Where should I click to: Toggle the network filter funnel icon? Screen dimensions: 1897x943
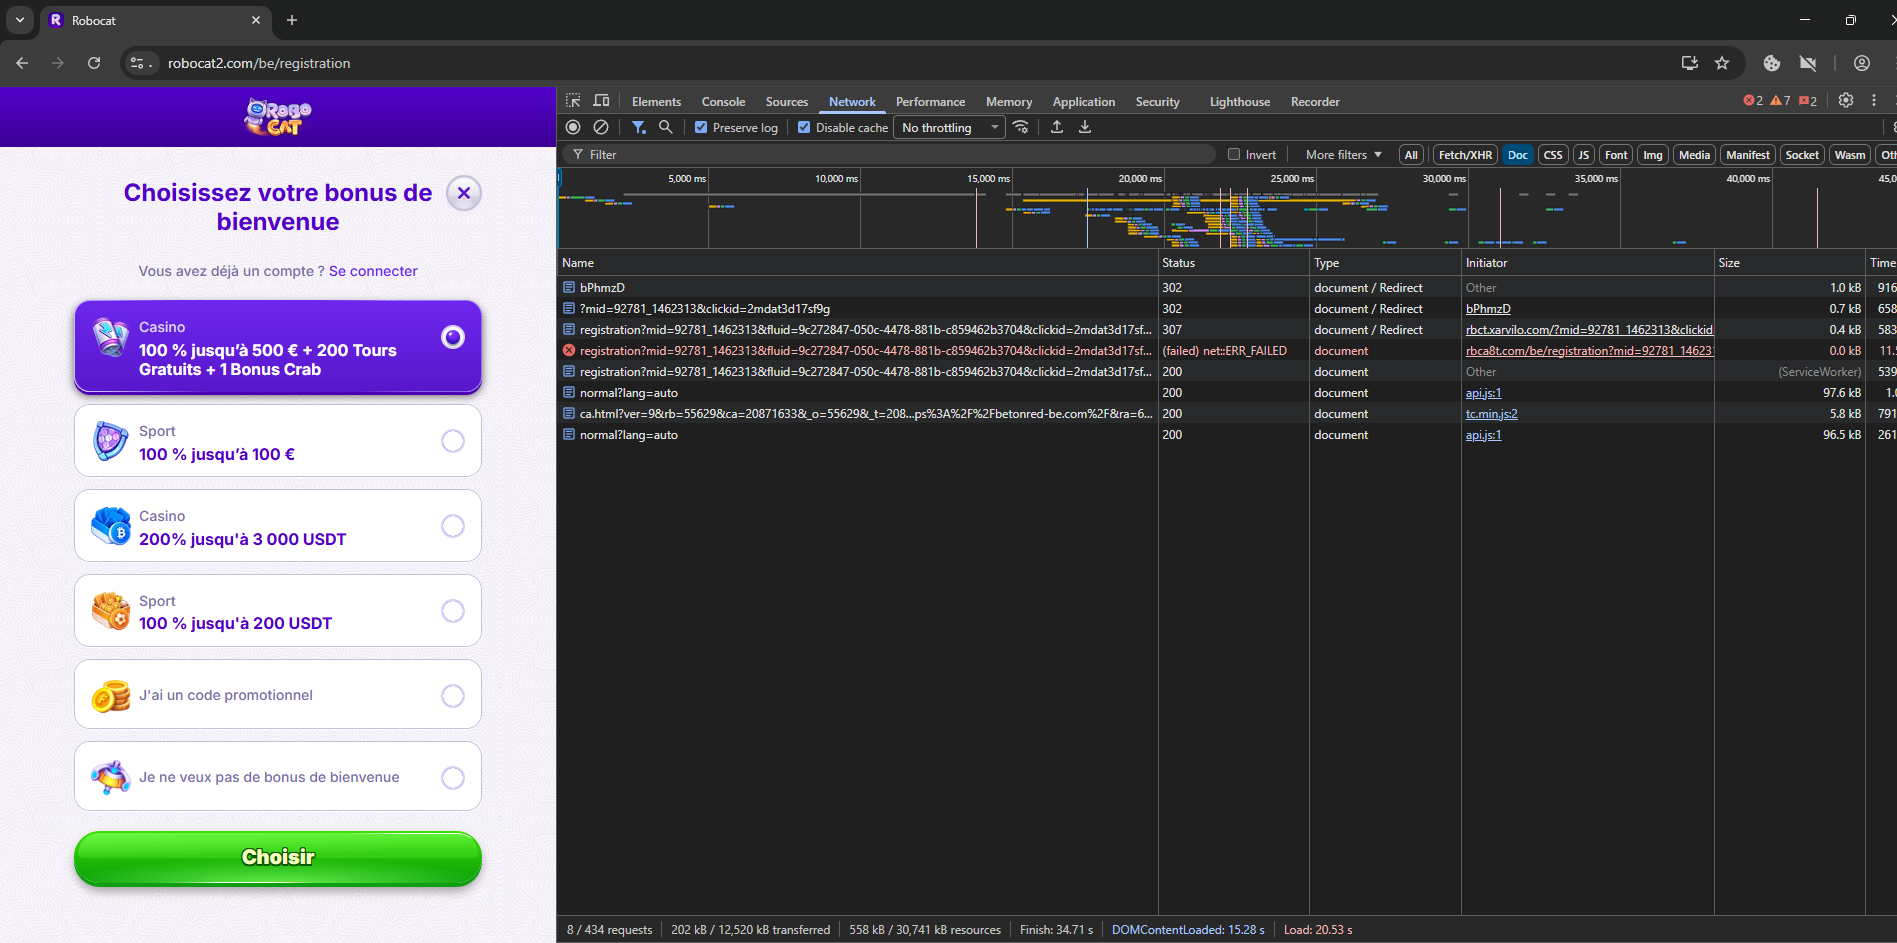[638, 127]
